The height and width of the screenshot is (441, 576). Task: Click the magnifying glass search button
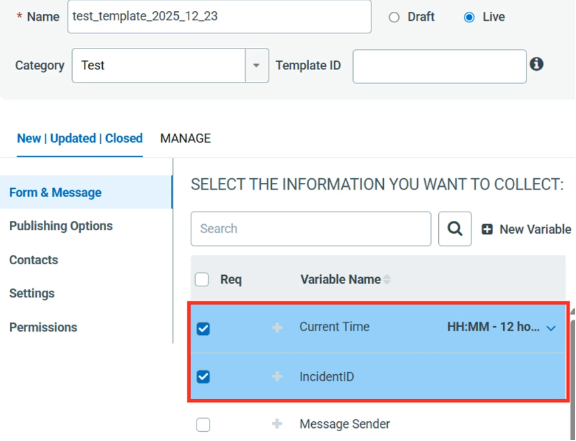(x=455, y=229)
